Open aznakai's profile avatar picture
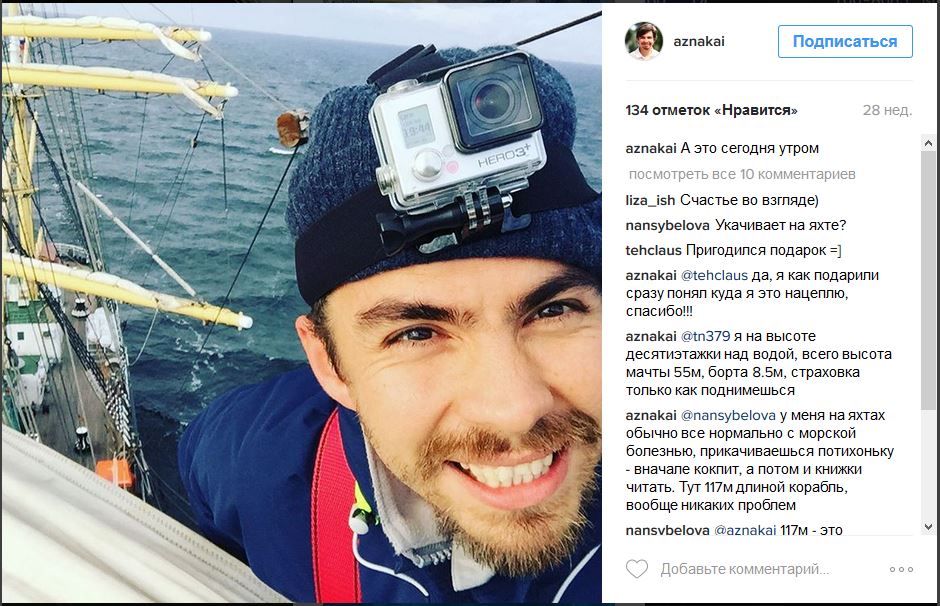This screenshot has height=606, width=940. tap(643, 41)
